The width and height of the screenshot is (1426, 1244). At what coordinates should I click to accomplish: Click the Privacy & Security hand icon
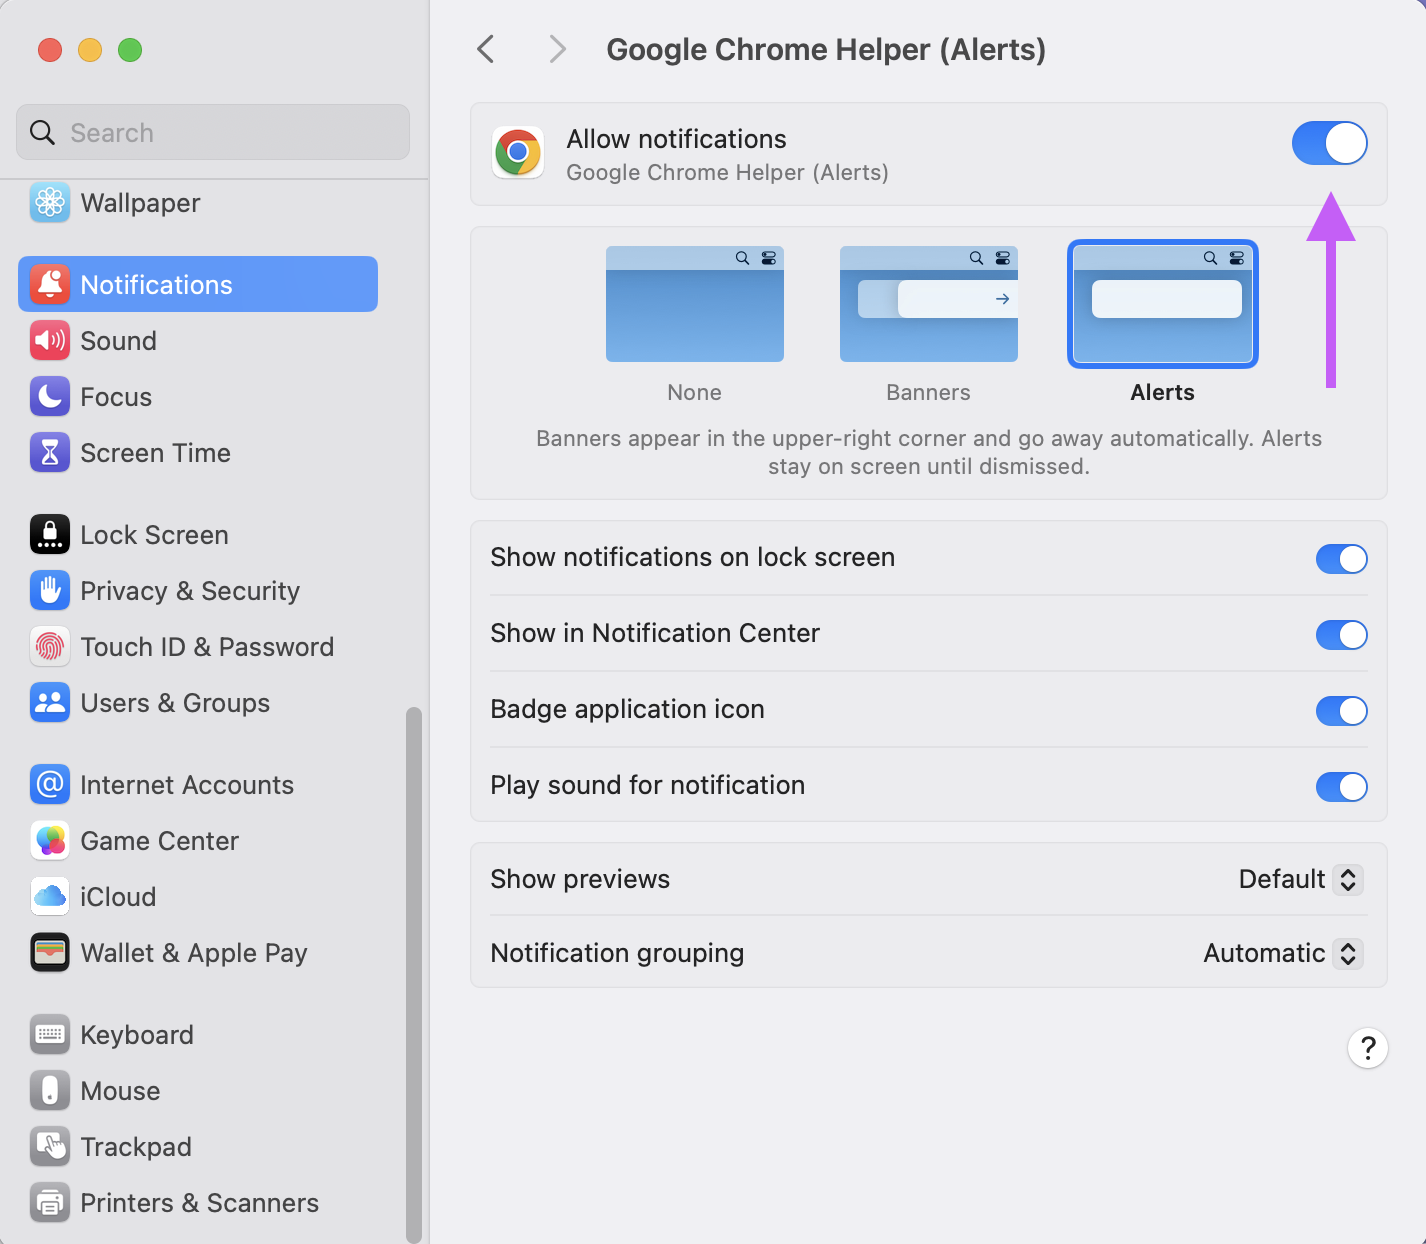[50, 590]
